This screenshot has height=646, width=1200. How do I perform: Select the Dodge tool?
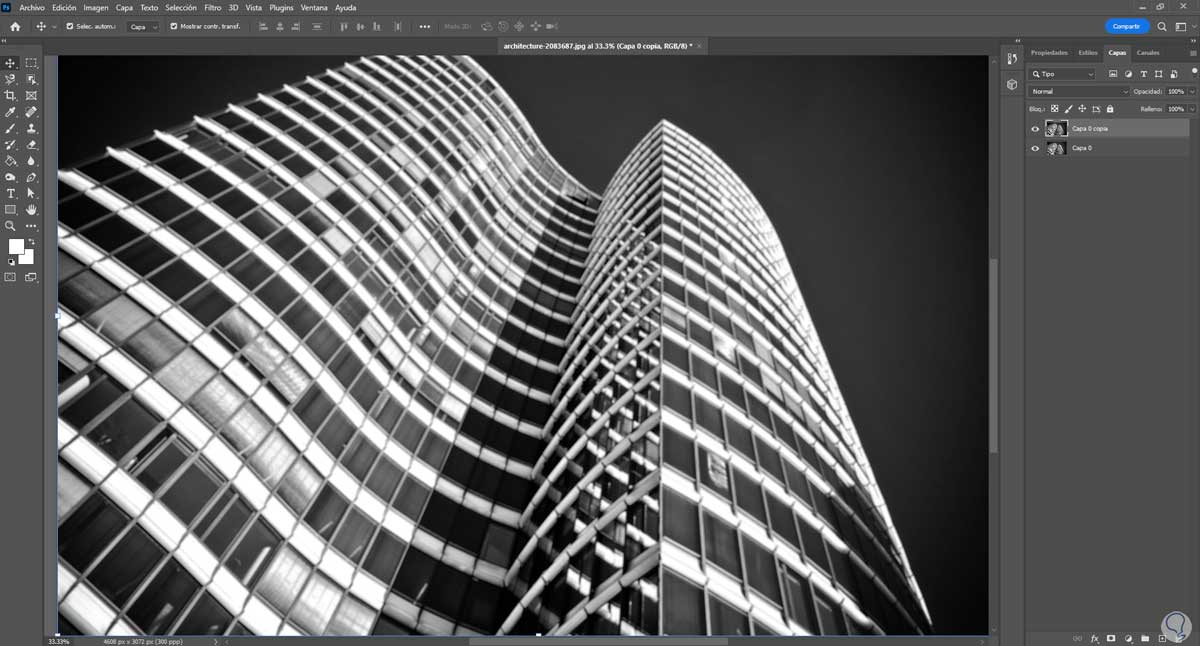tap(11, 177)
